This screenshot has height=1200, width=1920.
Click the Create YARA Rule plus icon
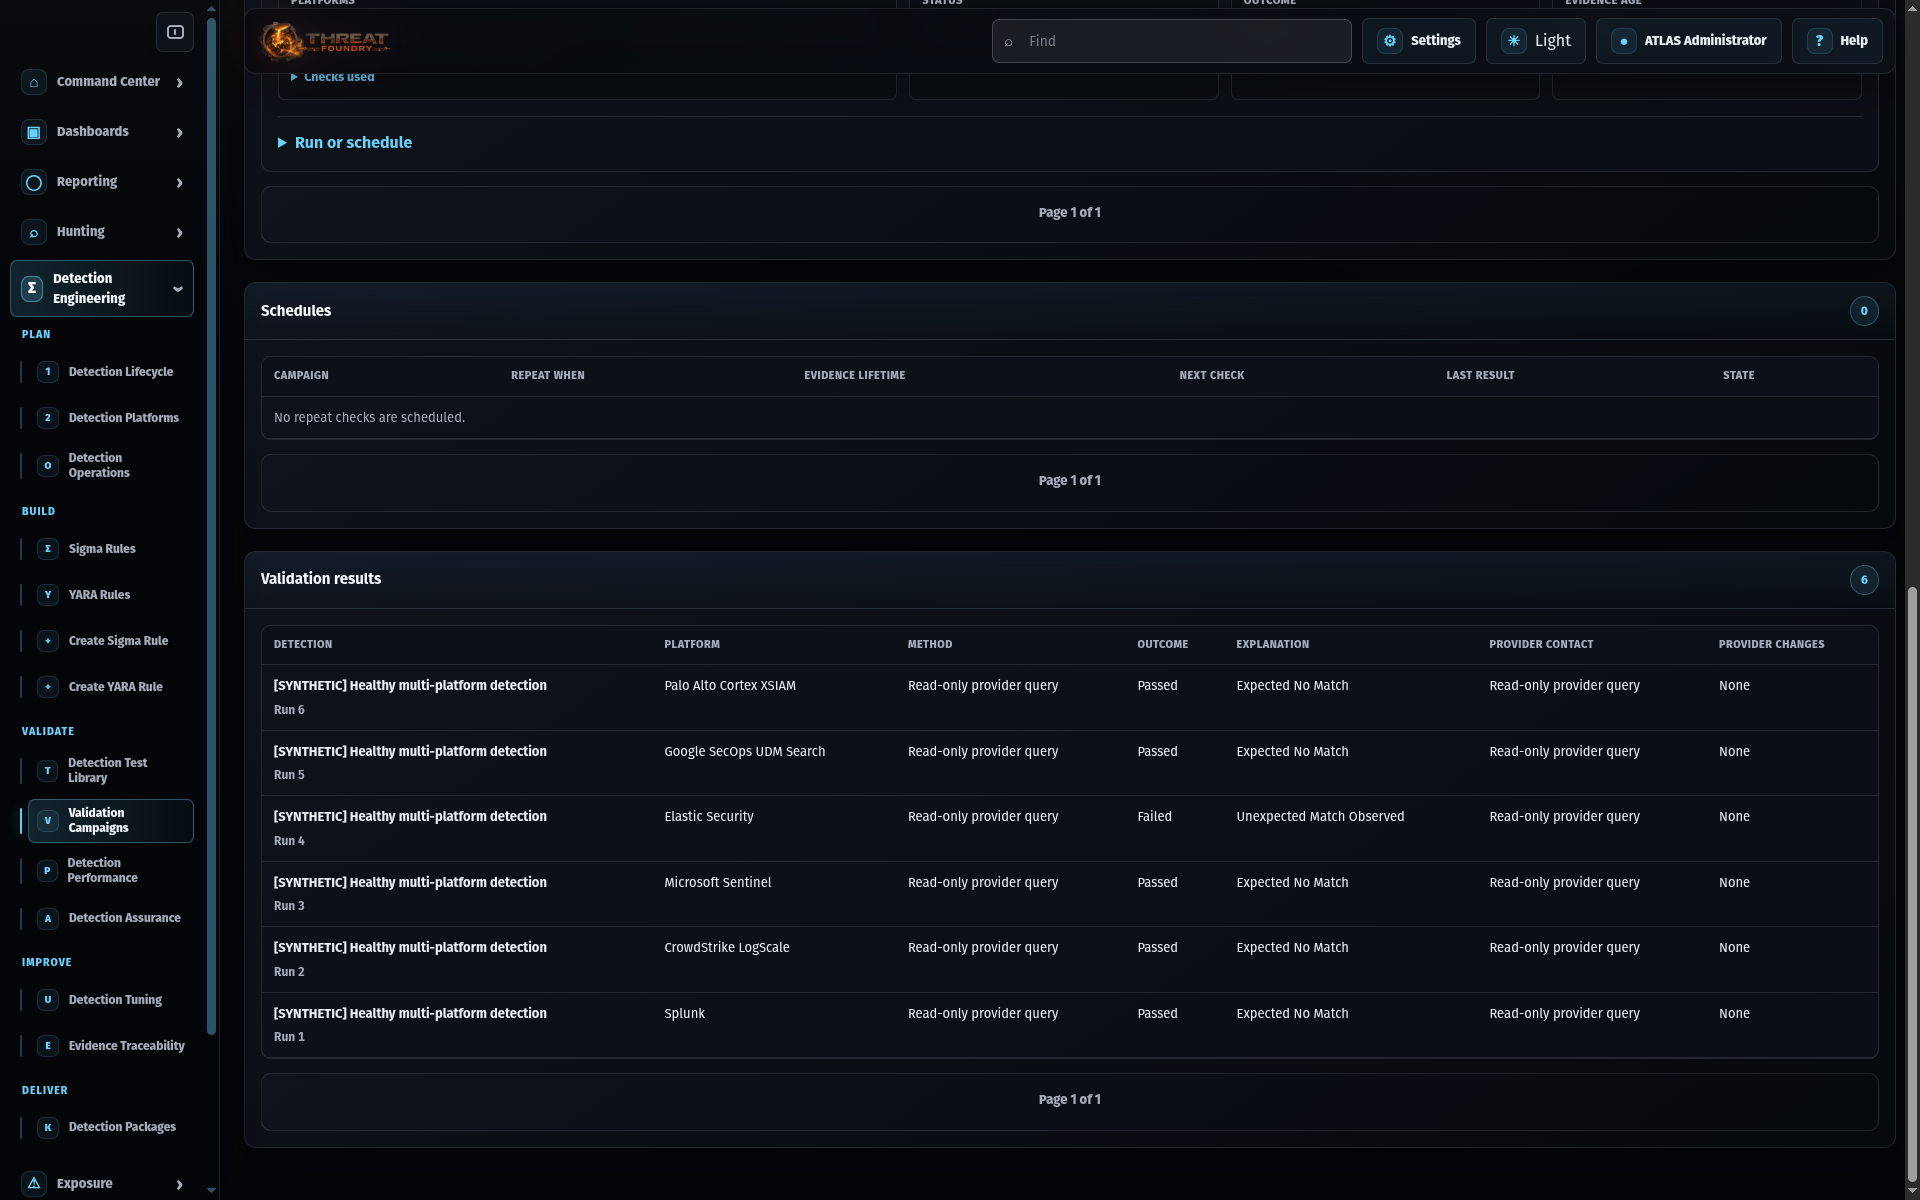[48, 687]
